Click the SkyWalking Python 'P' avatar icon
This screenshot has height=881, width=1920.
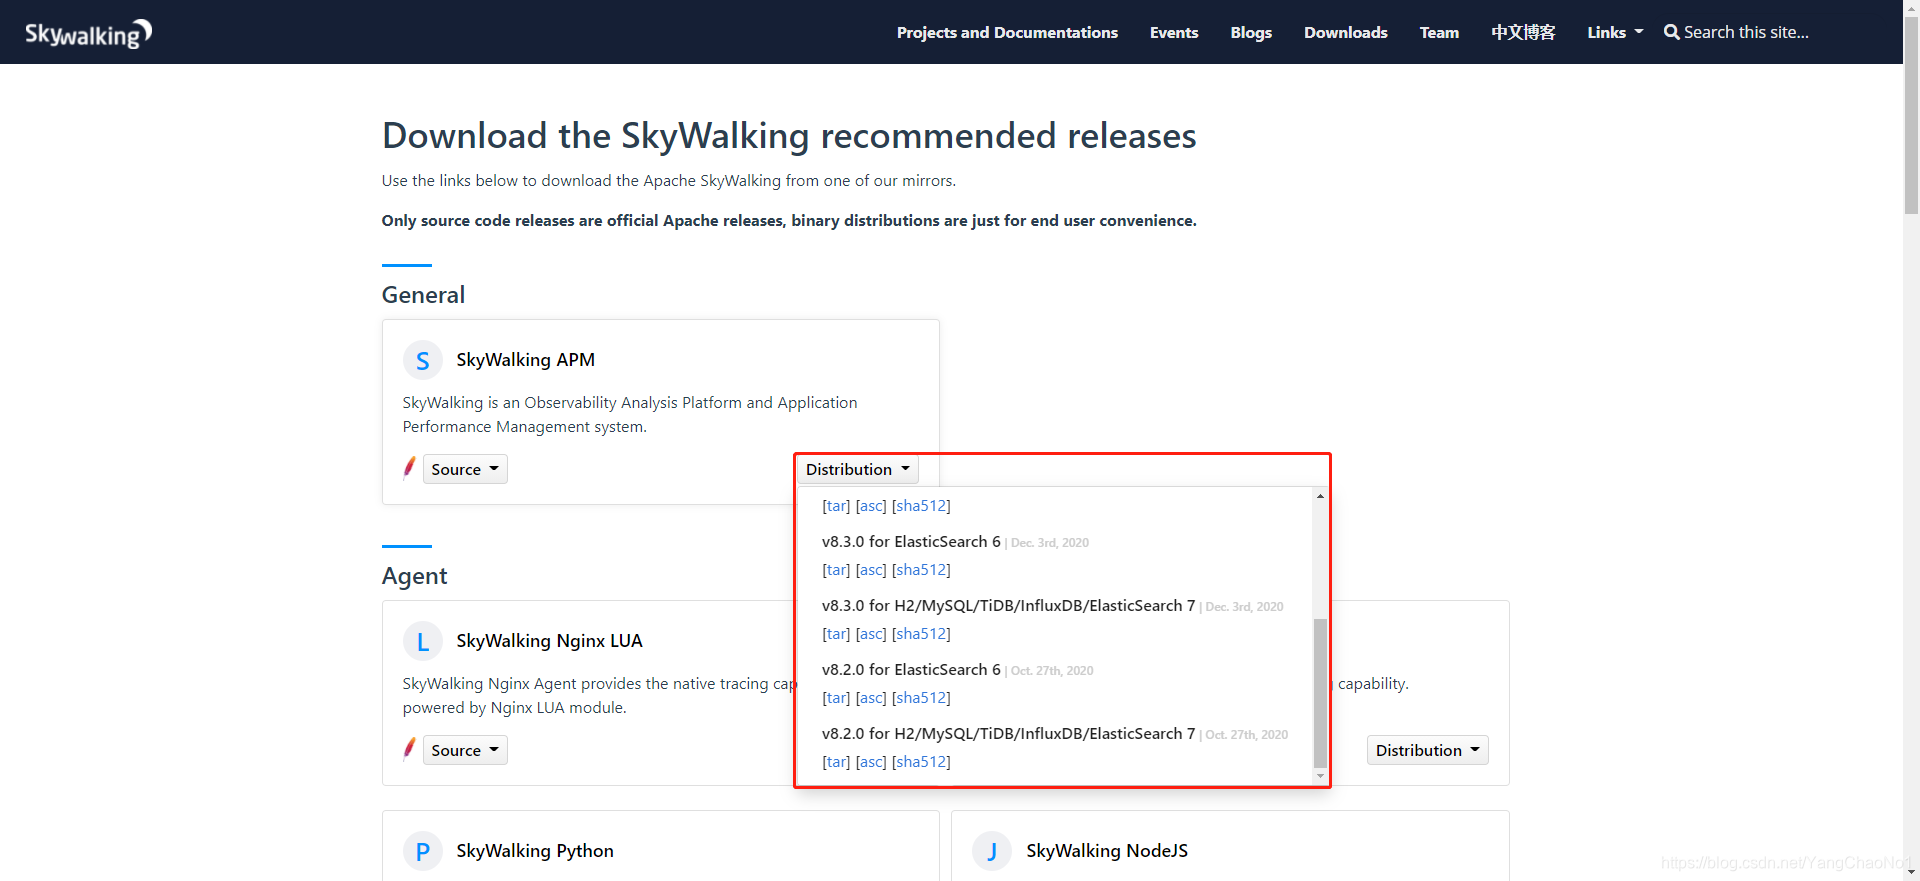pyautogui.click(x=422, y=851)
